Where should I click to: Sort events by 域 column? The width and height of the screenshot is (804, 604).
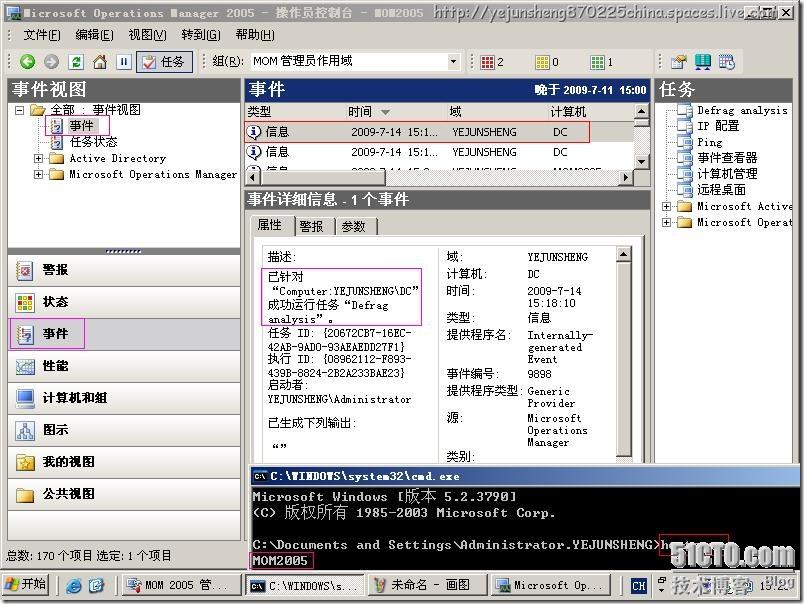tap(497, 112)
